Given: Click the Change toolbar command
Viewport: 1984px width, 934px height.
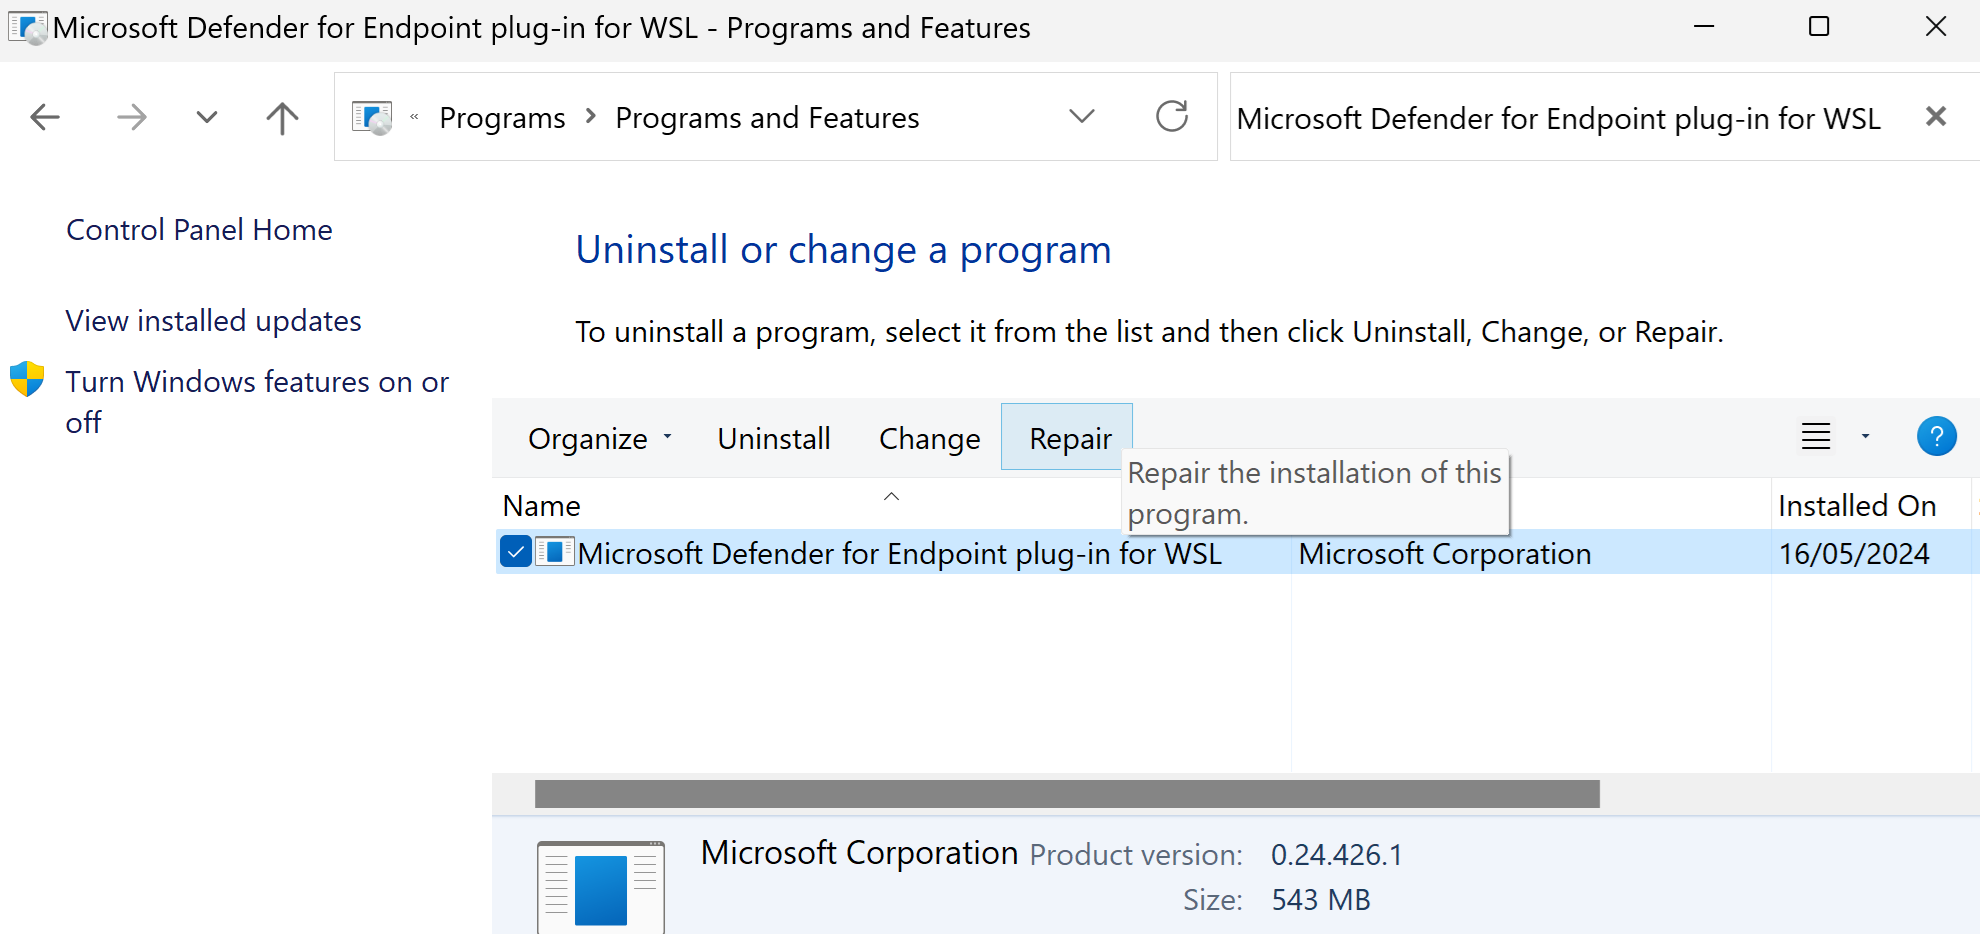Looking at the screenshot, I should click(930, 438).
